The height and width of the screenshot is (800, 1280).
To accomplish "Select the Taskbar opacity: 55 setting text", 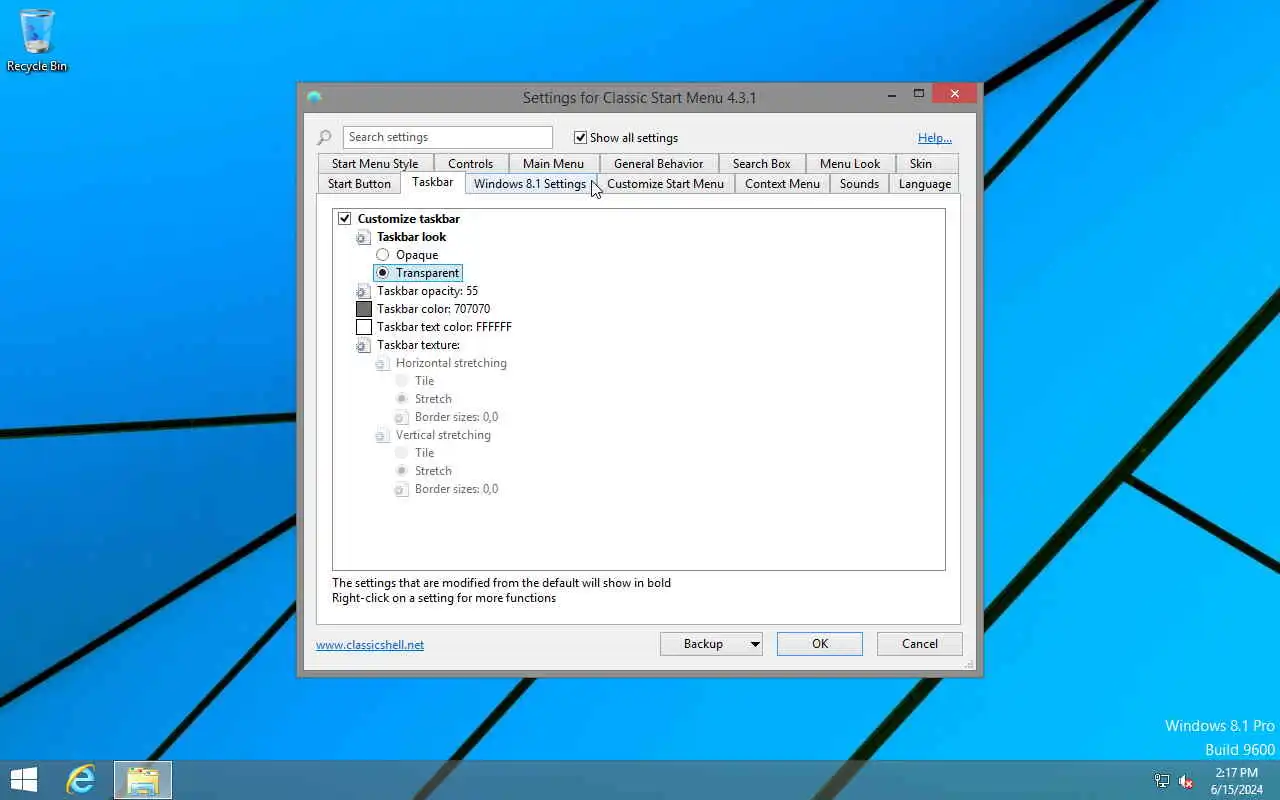I will (427, 291).
